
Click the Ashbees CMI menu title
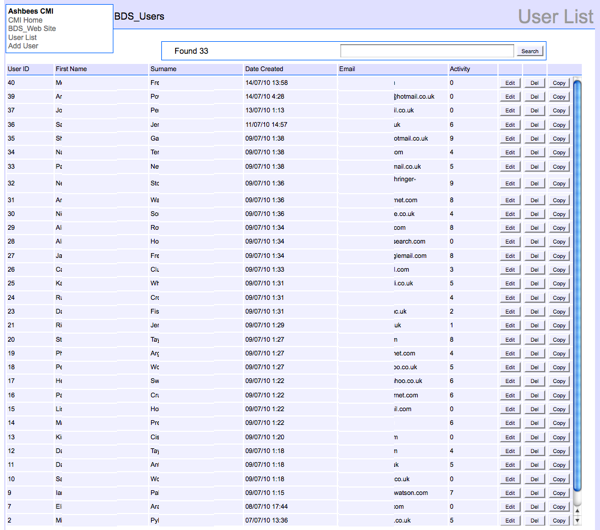click(31, 11)
